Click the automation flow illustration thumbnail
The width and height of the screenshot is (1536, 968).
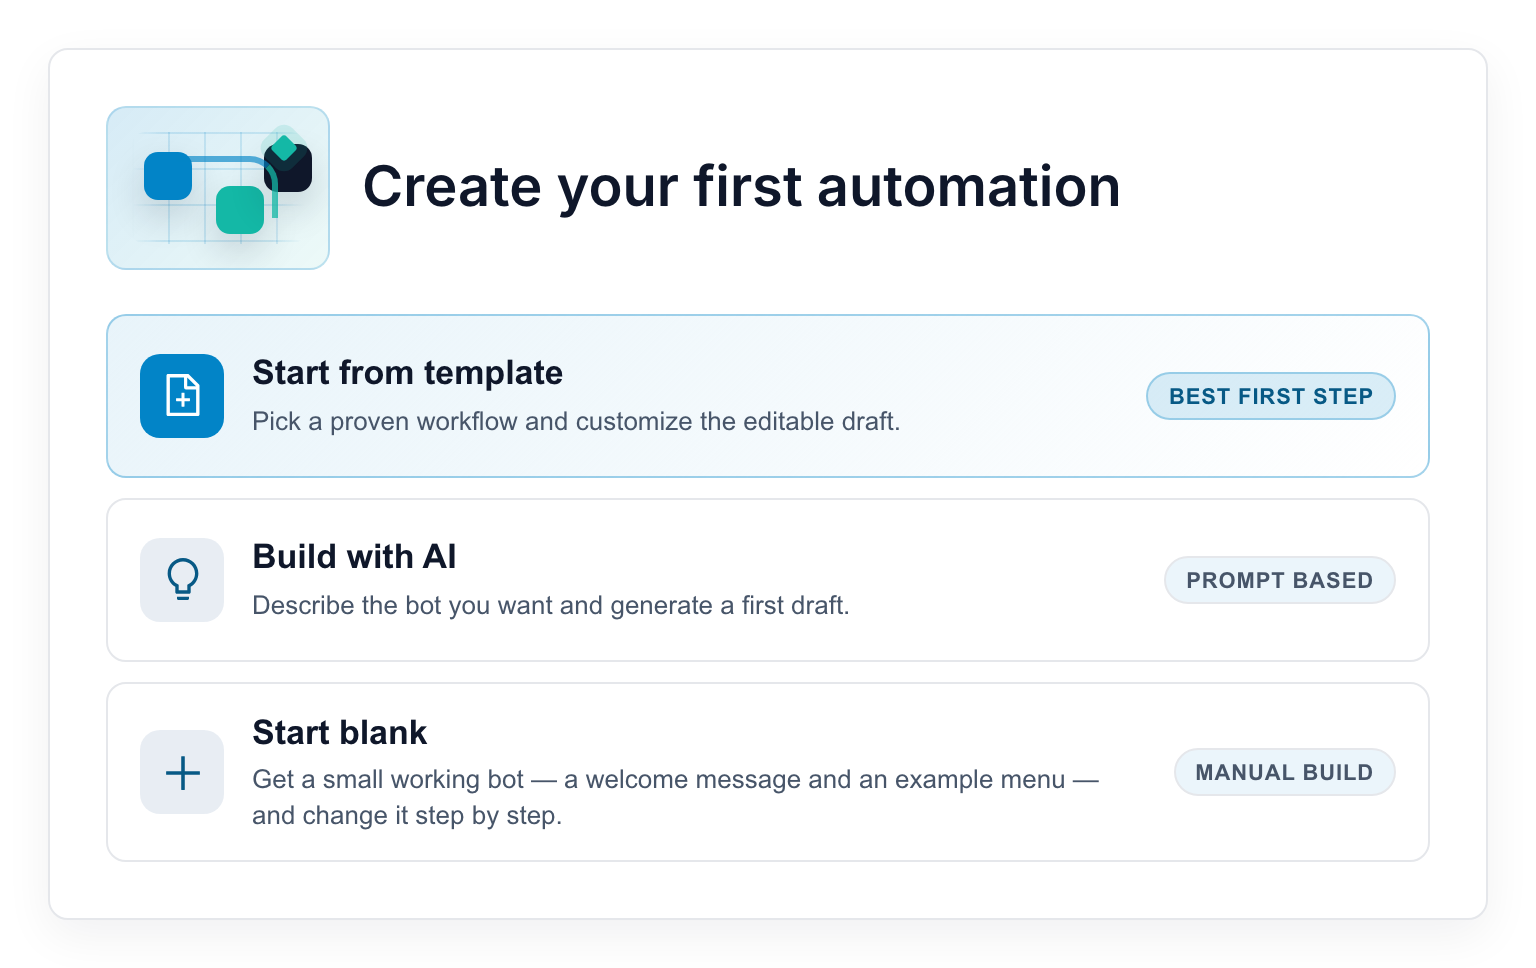pyautogui.click(x=218, y=188)
